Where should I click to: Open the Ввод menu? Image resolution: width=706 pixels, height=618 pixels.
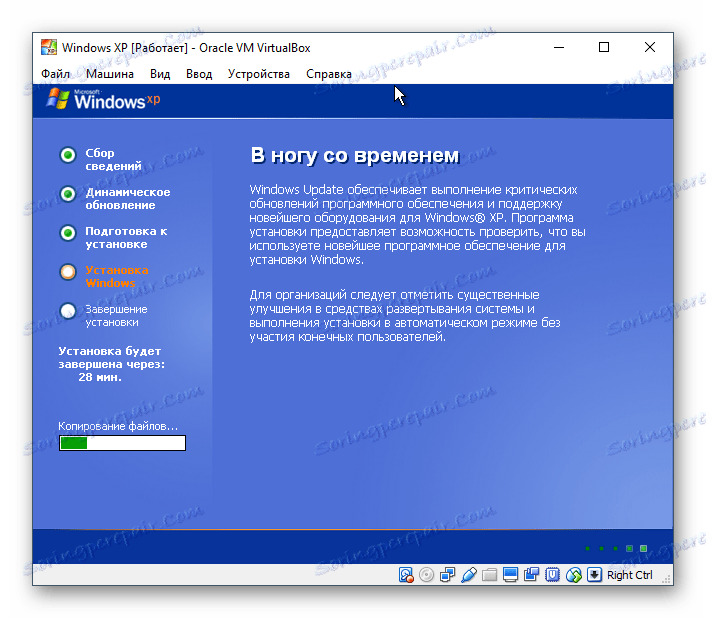[x=199, y=74]
